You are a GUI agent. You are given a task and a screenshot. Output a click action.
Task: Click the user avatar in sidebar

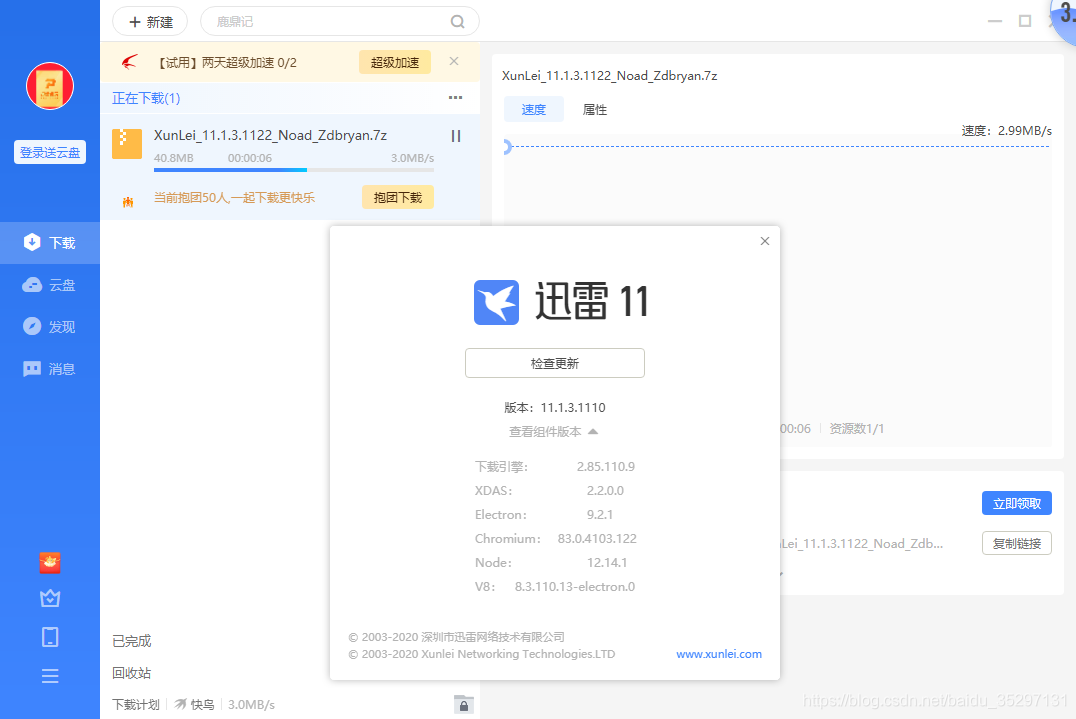pyautogui.click(x=49, y=86)
